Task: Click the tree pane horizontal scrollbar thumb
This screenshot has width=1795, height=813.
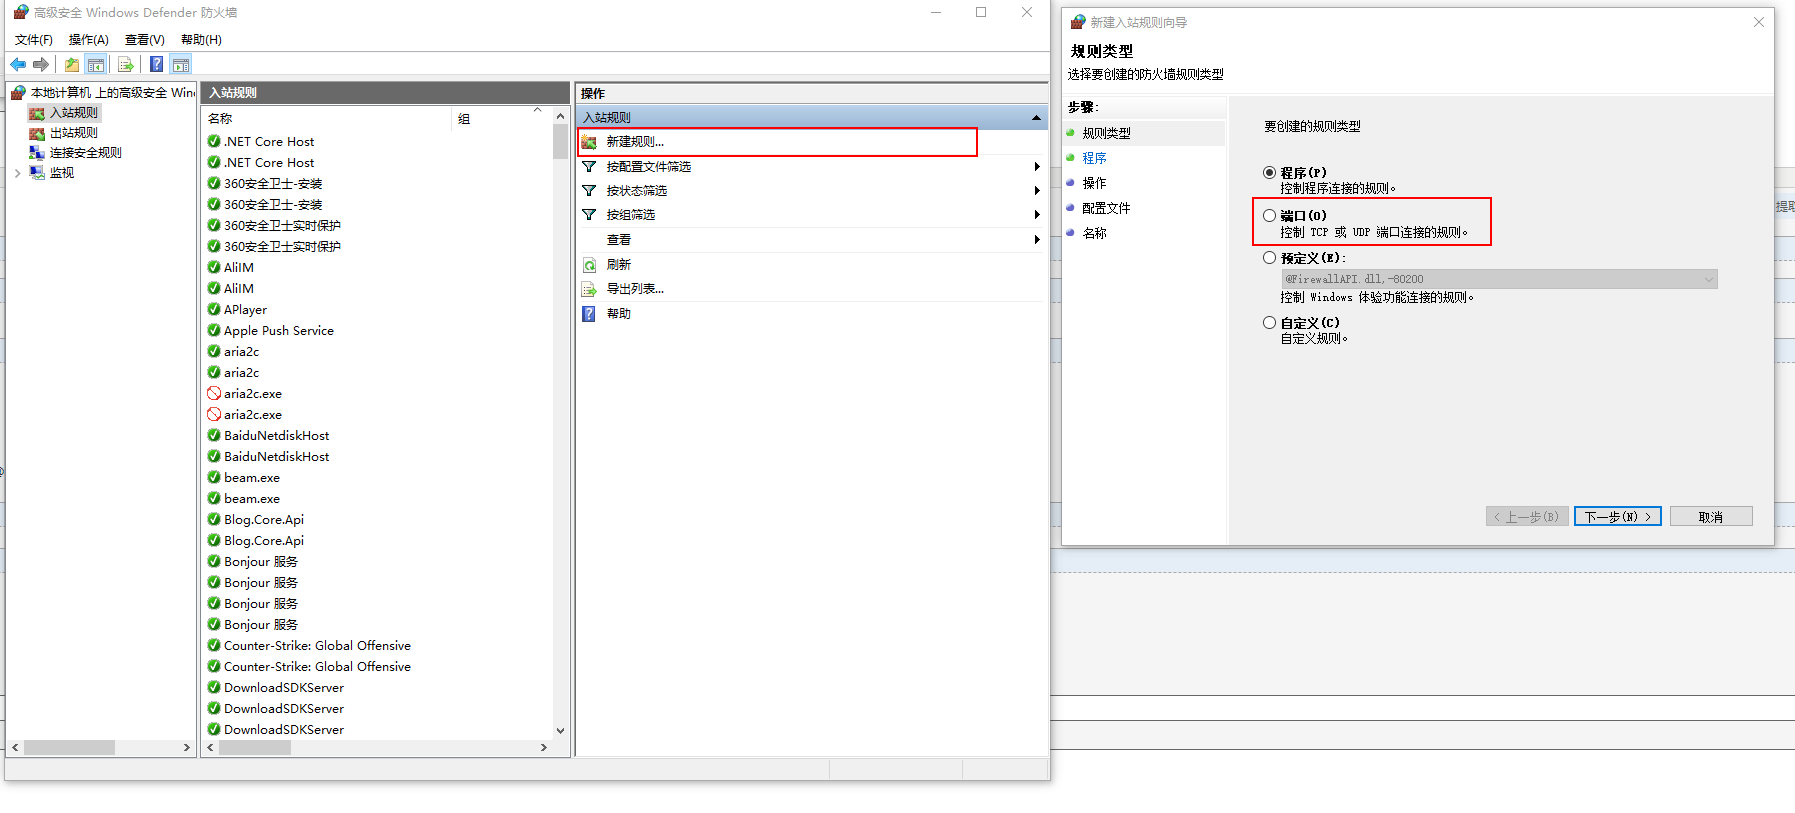Action: [x=69, y=747]
